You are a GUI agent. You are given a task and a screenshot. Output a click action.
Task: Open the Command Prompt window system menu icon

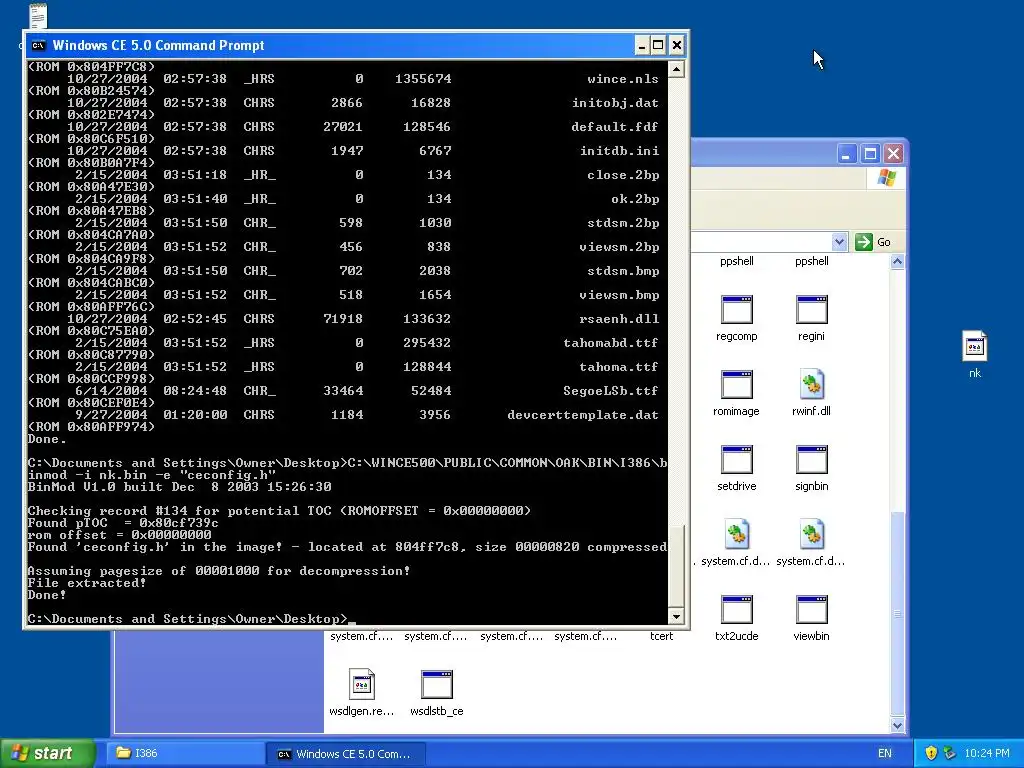tap(39, 45)
